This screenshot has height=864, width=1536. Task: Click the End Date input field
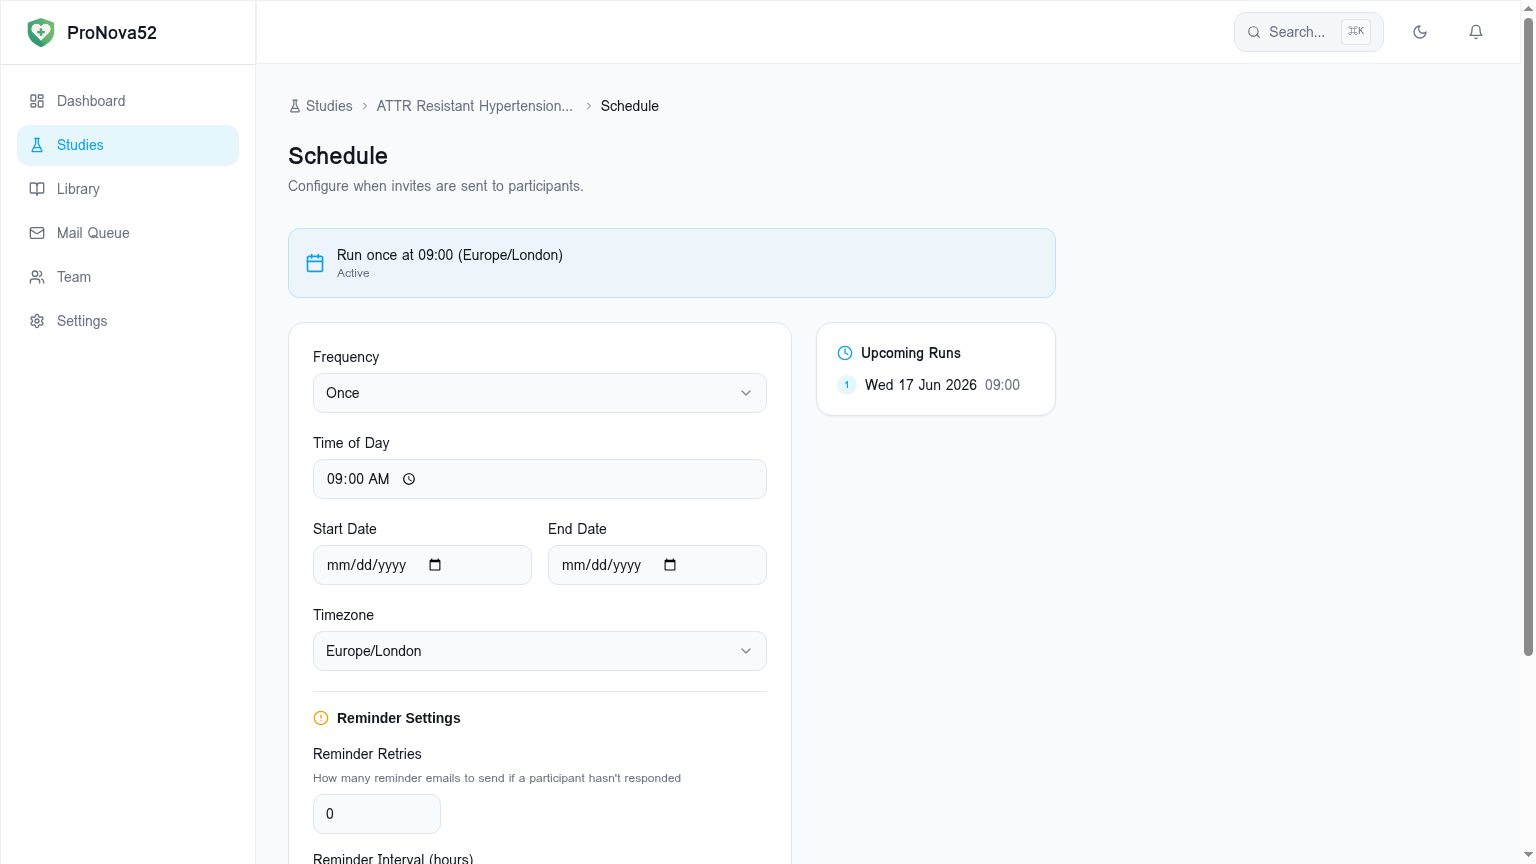pyautogui.click(x=657, y=565)
